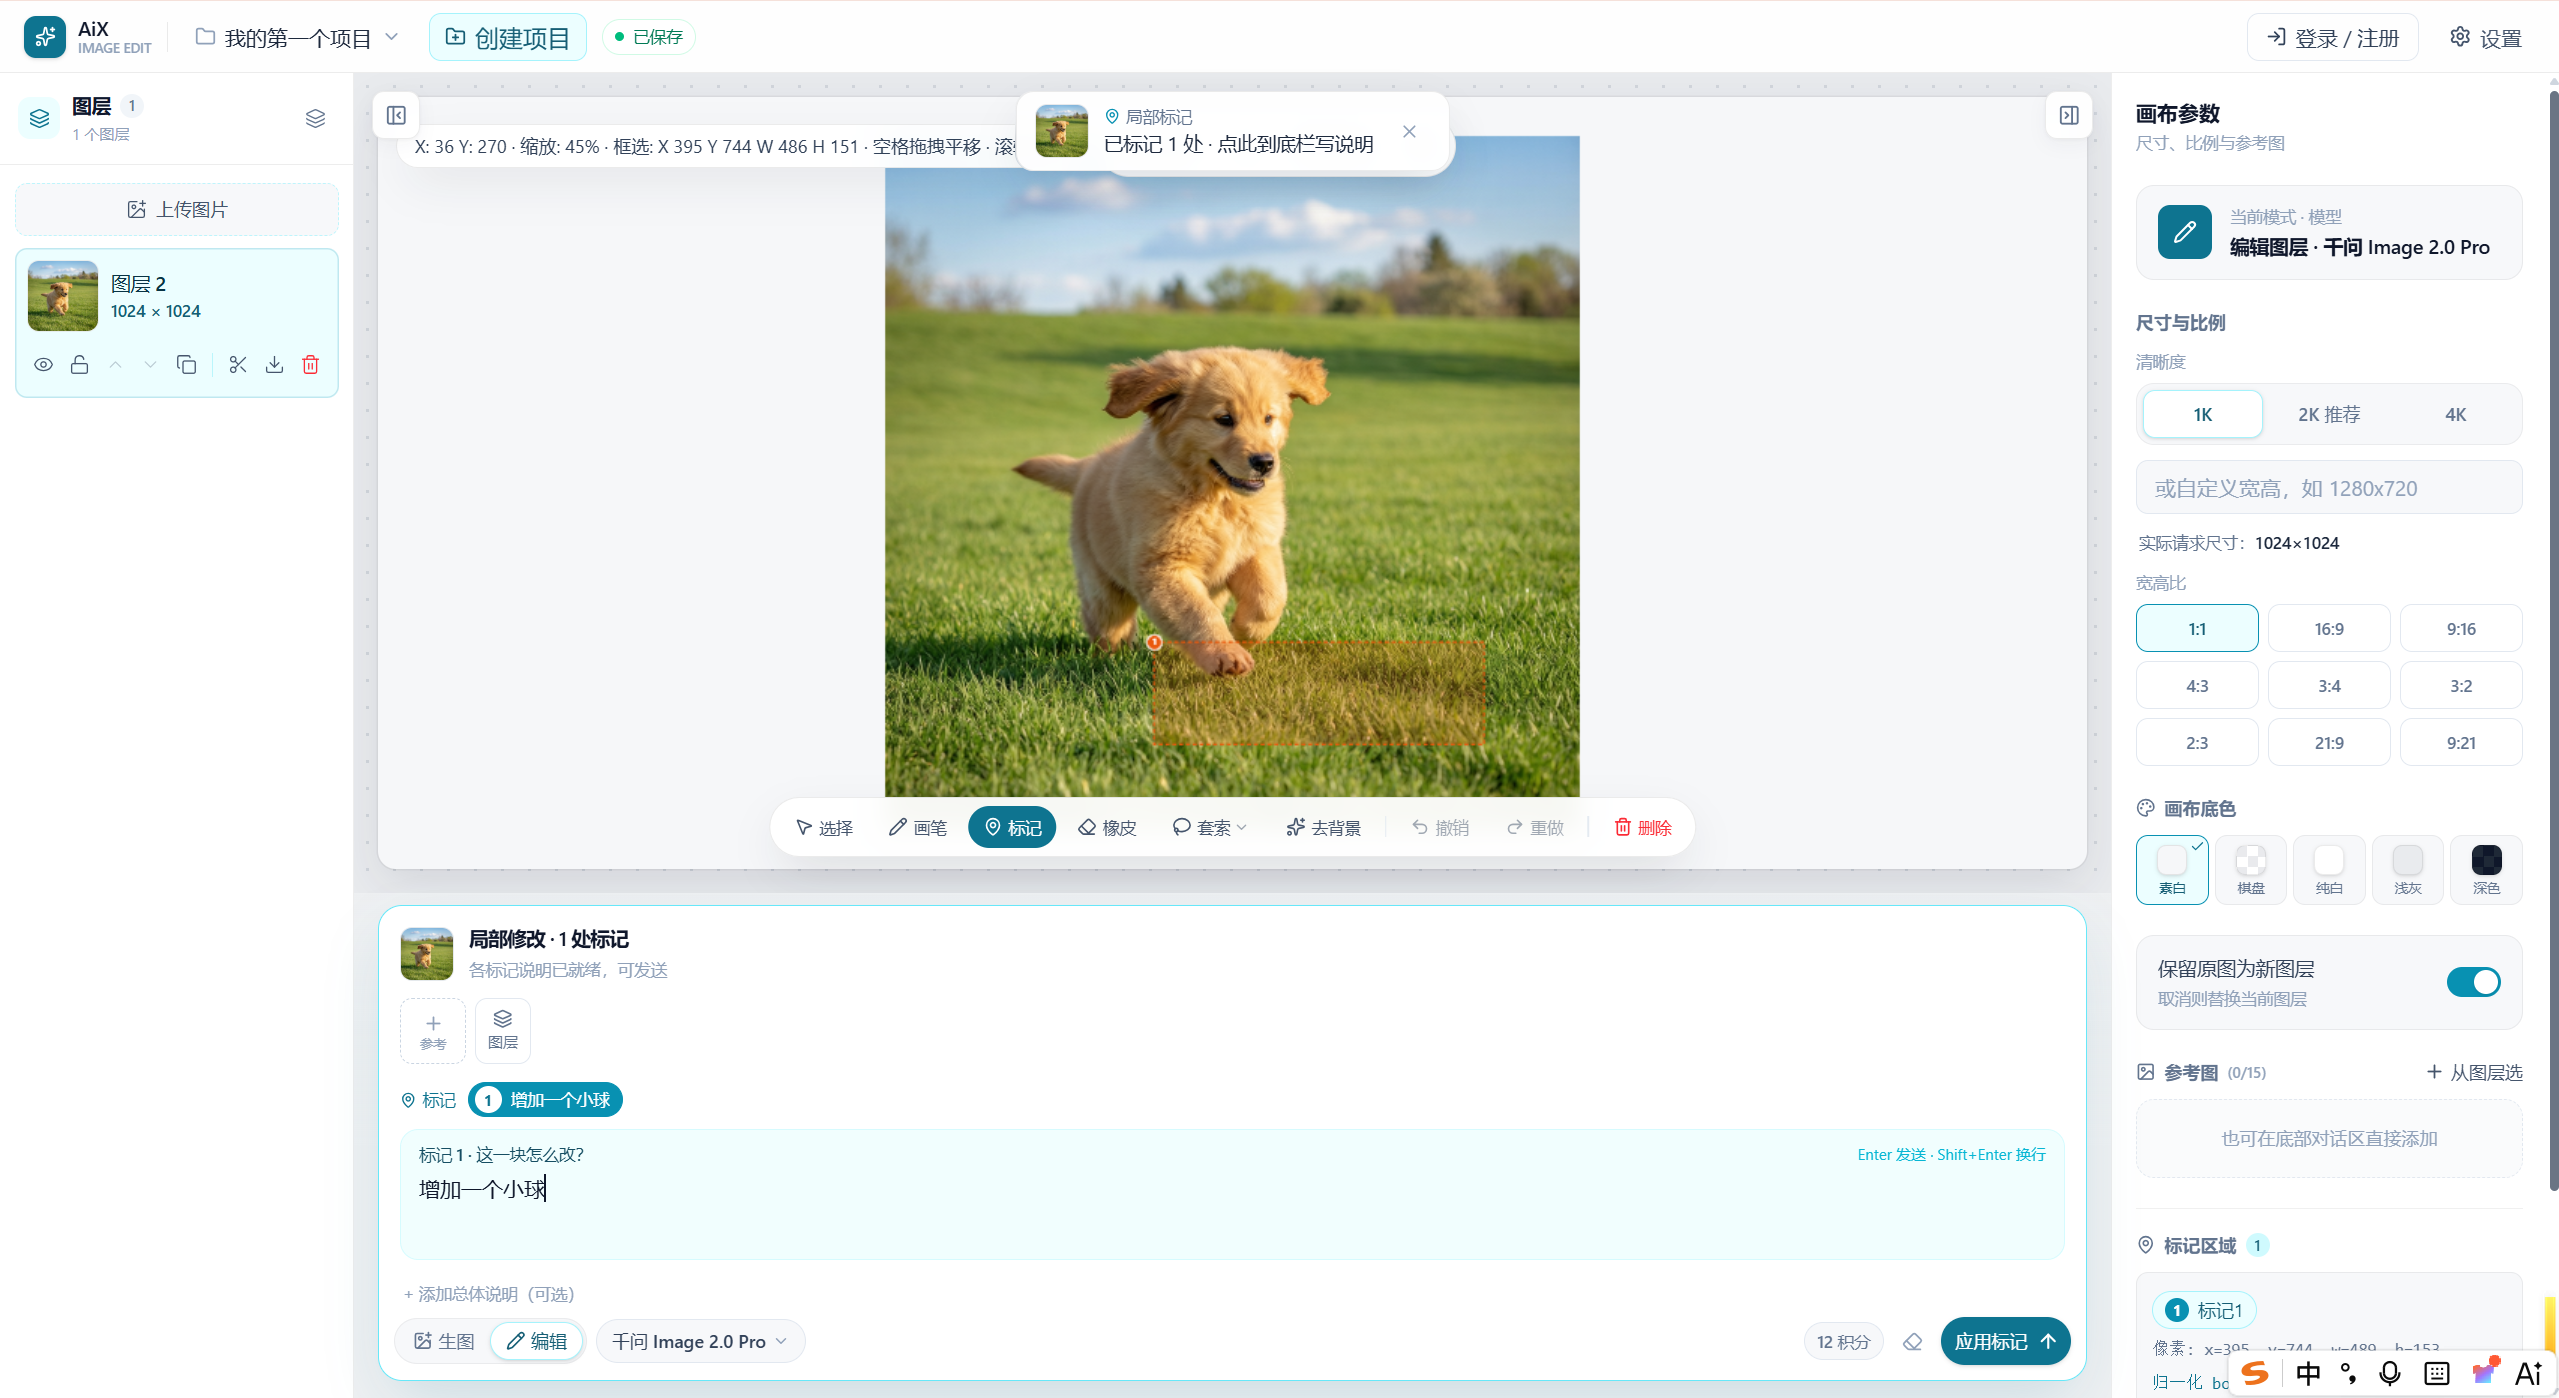Image resolution: width=2559 pixels, height=1398 pixels.
Task: Delete 图层 2 using the red trash icon
Action: [311, 365]
